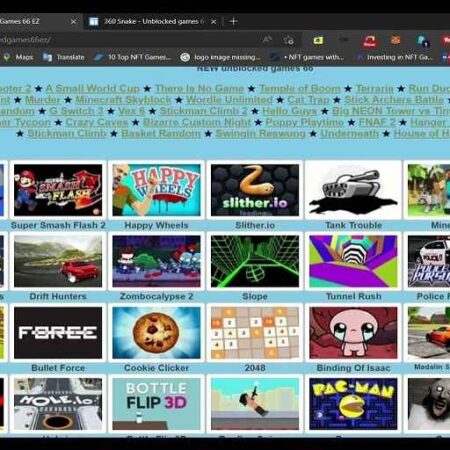Click the Drift Hunters car thumbnail
Viewport: 450px width, 450px height.
click(x=58, y=261)
